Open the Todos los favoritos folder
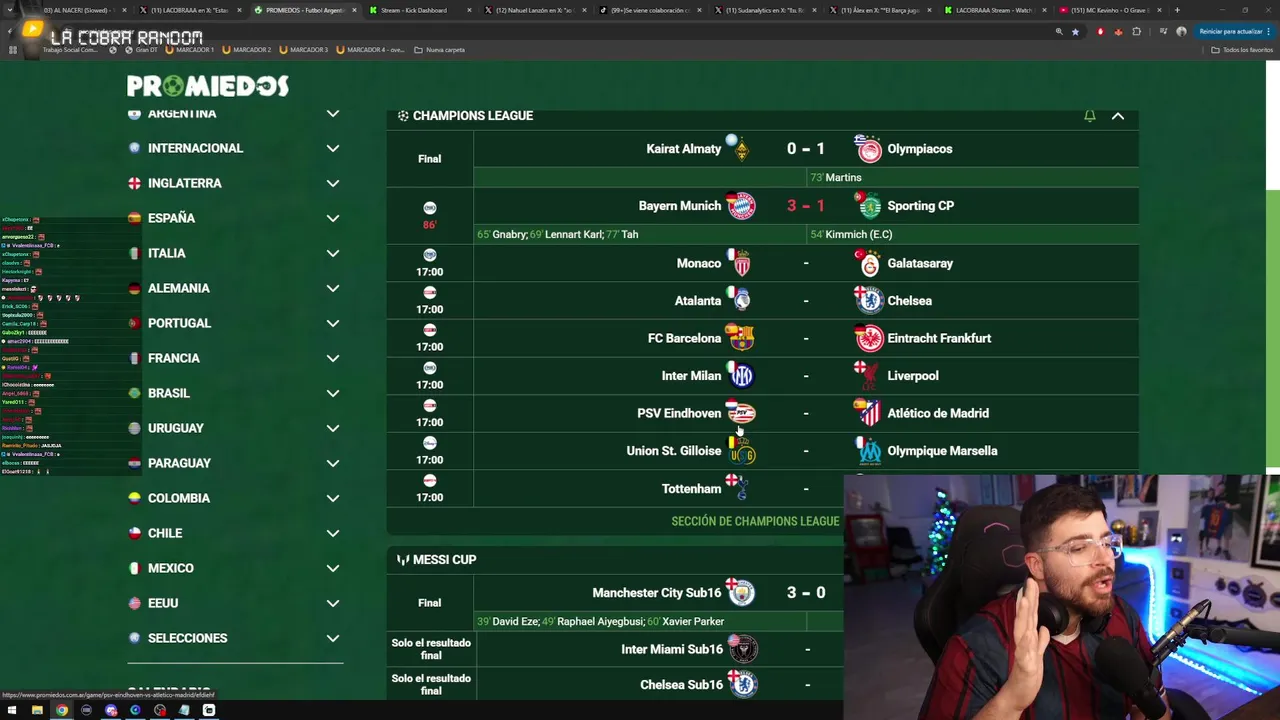This screenshot has height=720, width=1280. (1241, 50)
